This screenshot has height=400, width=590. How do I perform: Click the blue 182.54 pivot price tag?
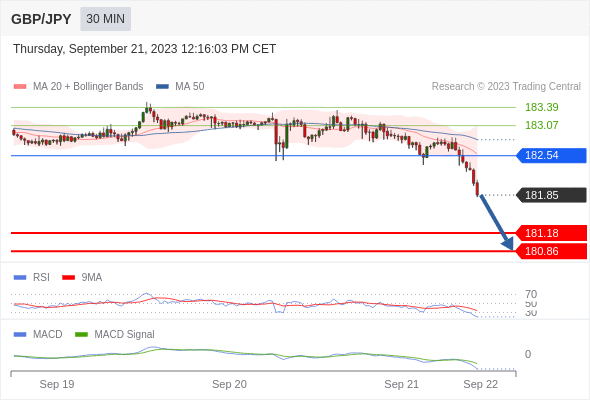(x=551, y=155)
